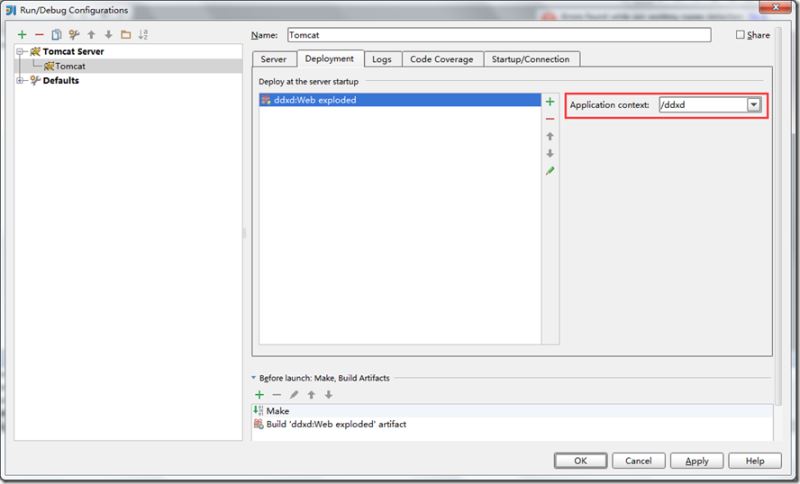The height and width of the screenshot is (484, 800).
Task: Apply the configuration changes
Action: (x=697, y=461)
